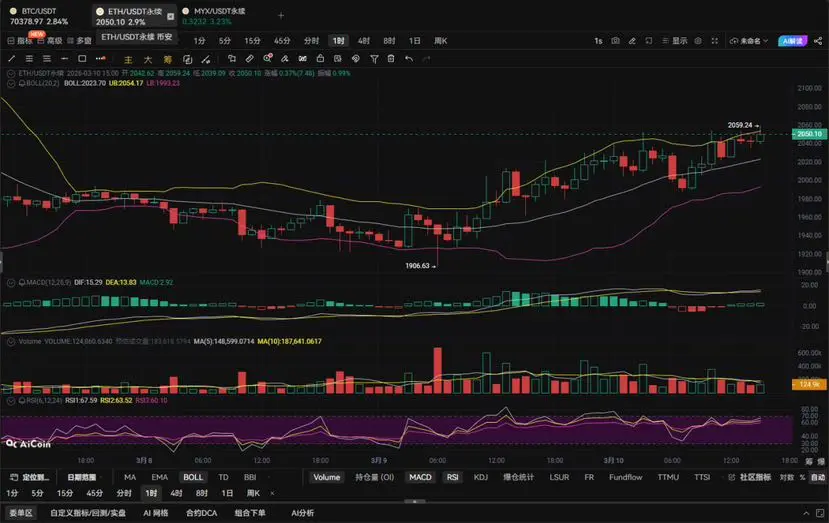The height and width of the screenshot is (523, 829).
Task: Open the 社区指标 community indicators
Action: (750, 477)
